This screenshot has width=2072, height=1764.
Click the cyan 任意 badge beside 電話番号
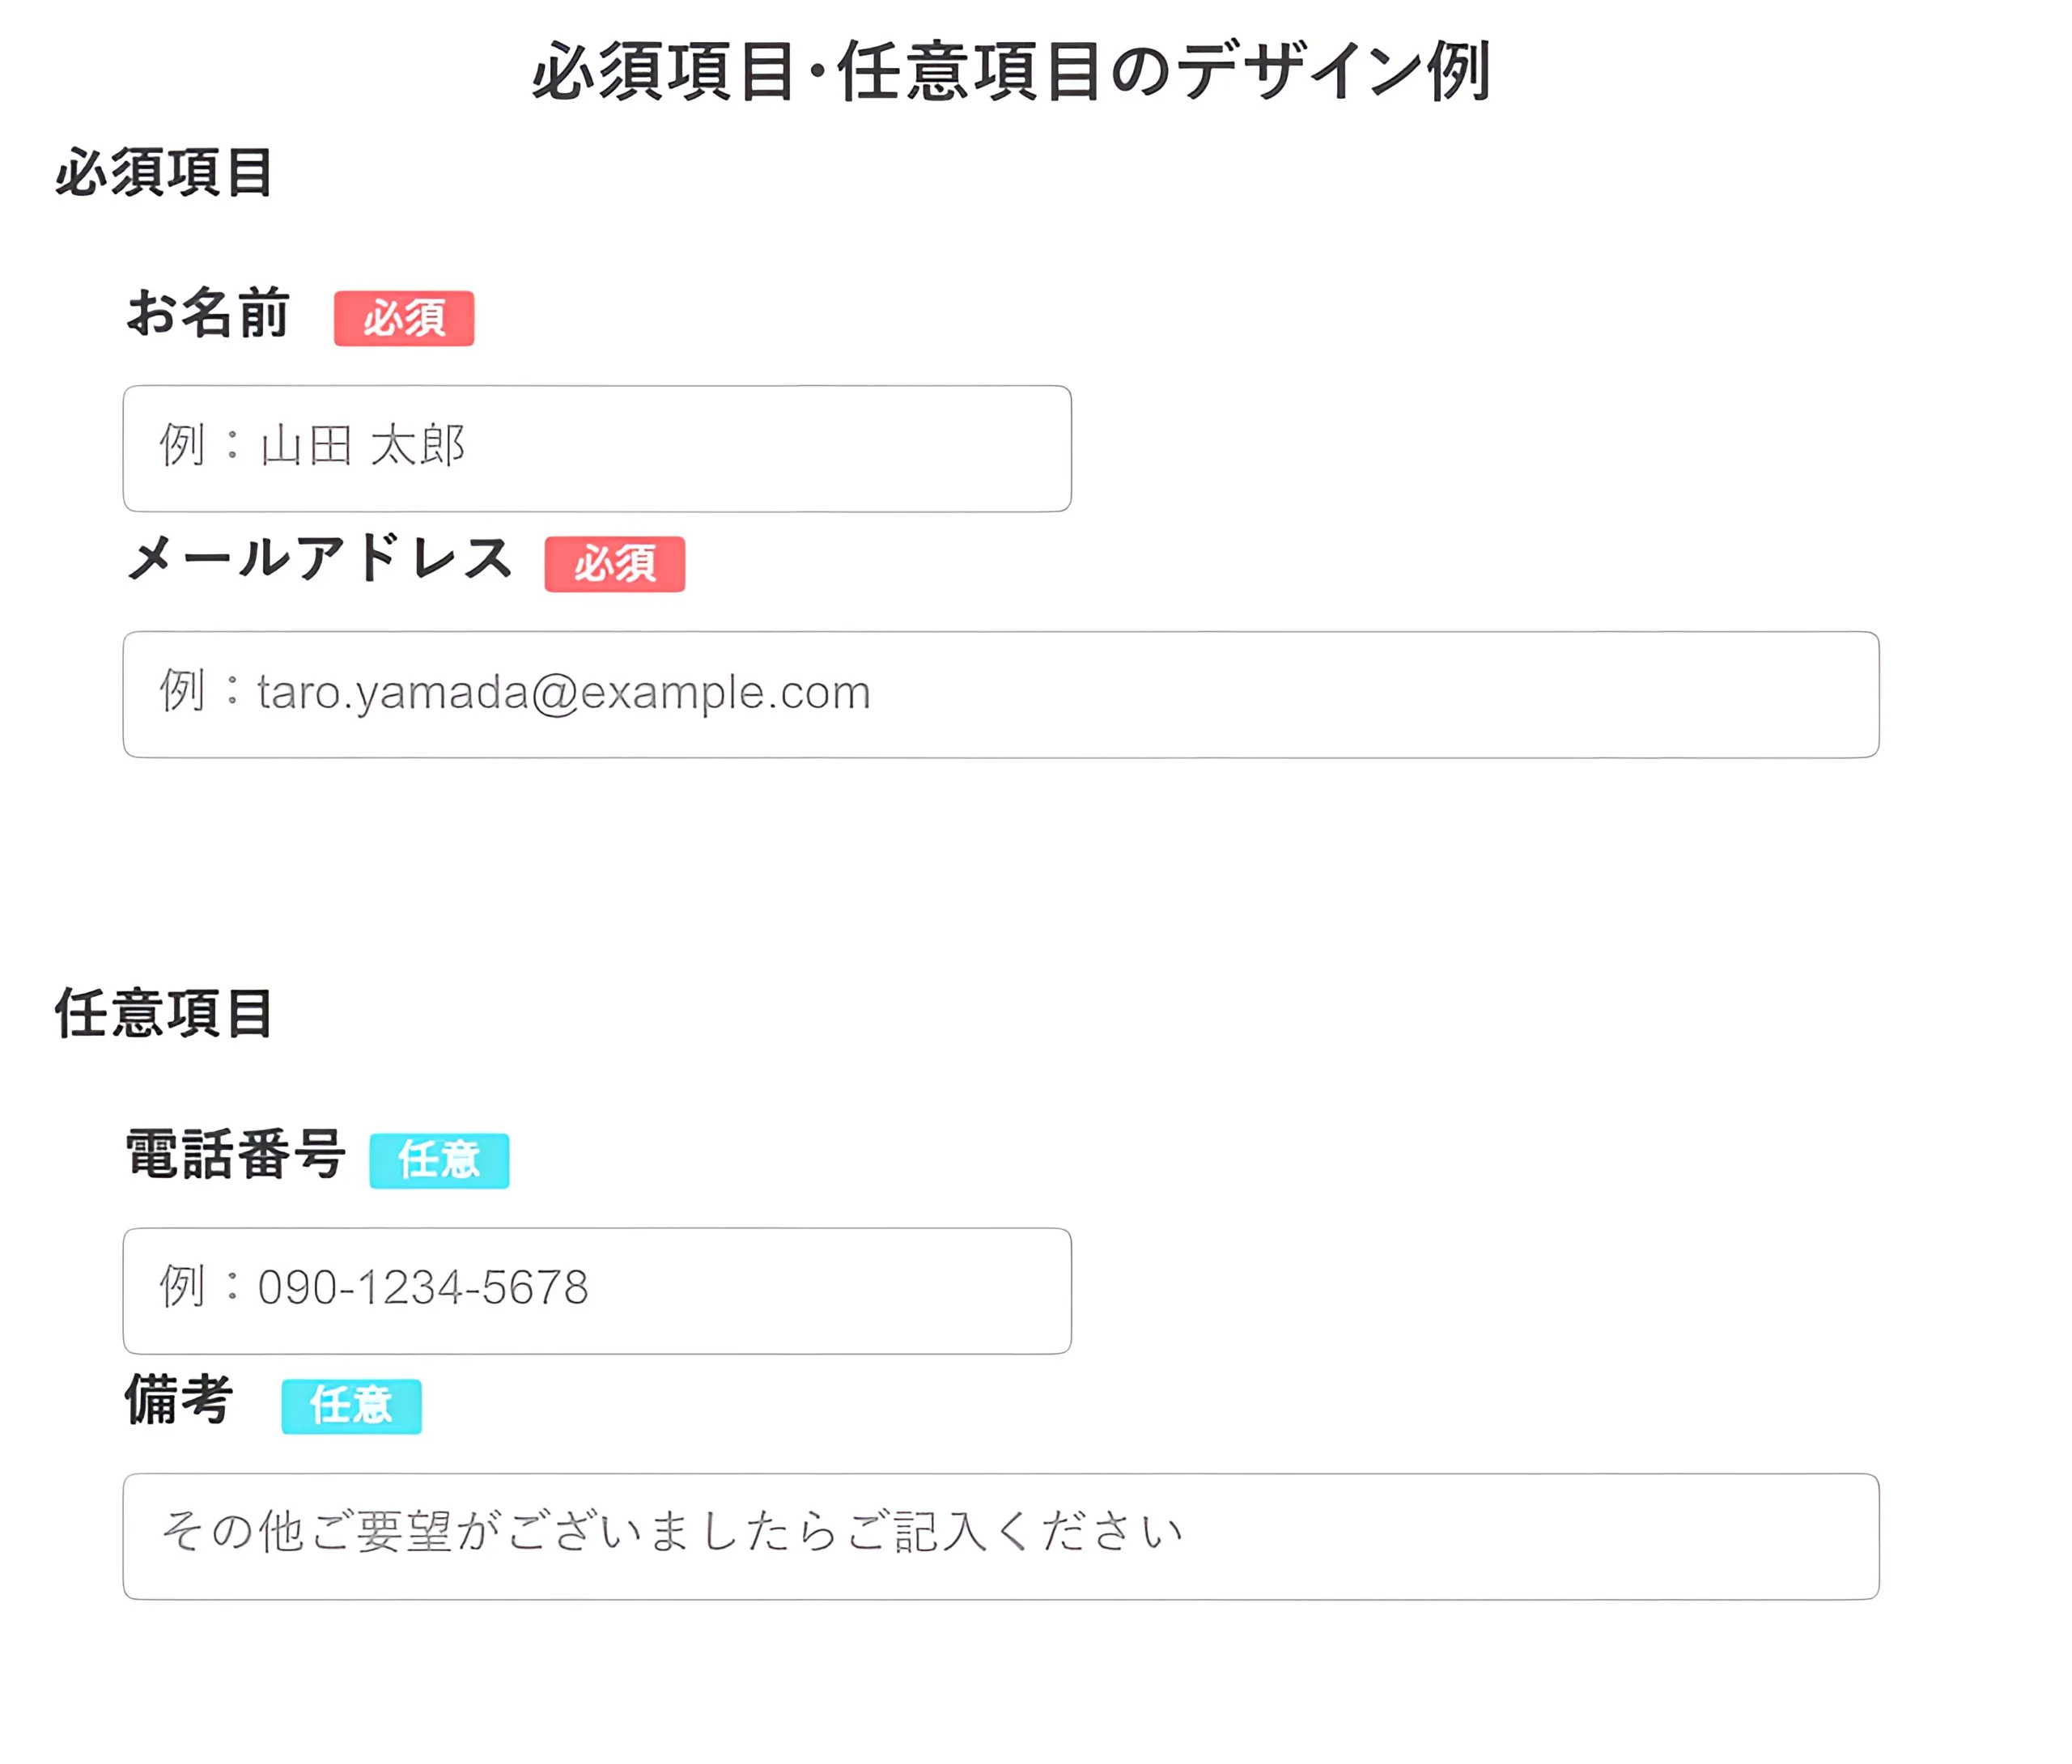point(439,1160)
